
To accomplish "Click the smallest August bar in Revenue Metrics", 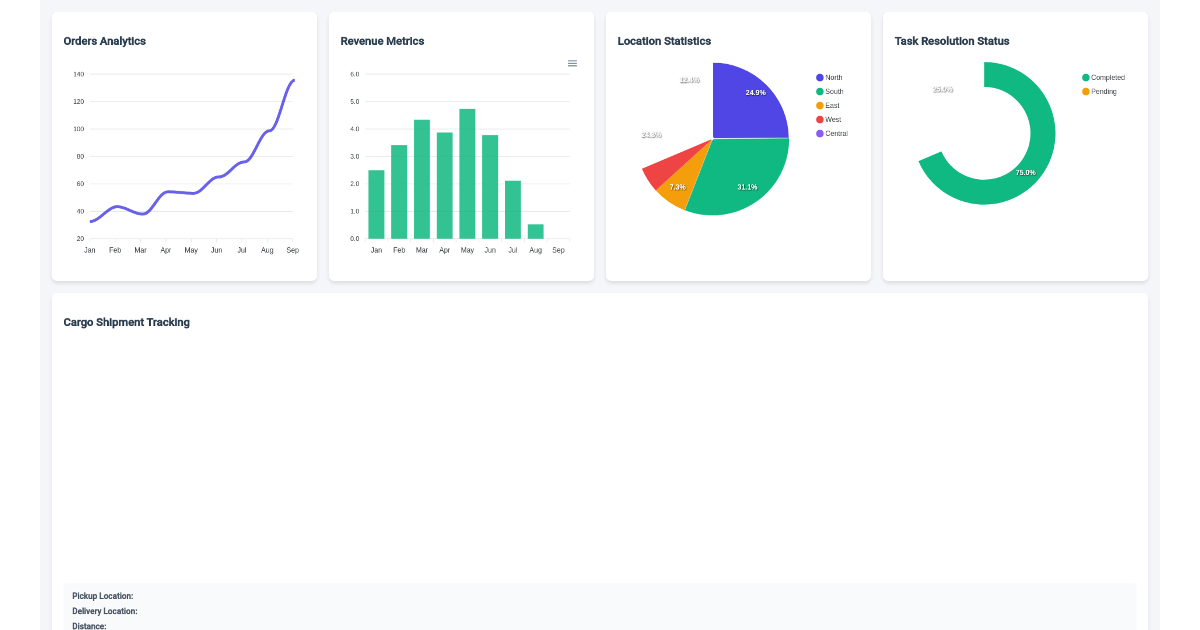I will click(x=536, y=230).
